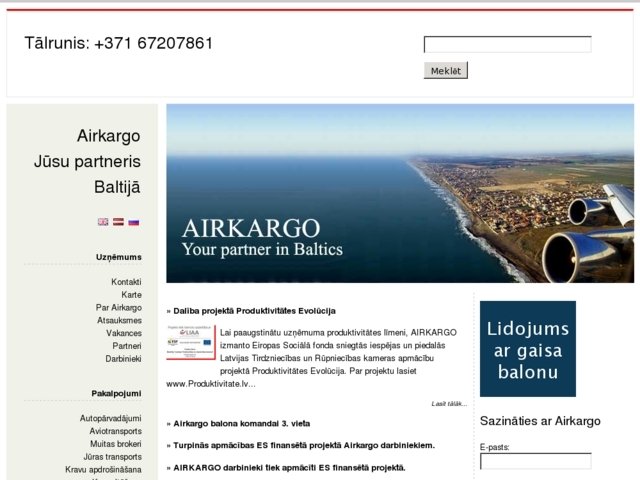The height and width of the screenshot is (480, 640).
Task: Open the Karte menu link
Action: 131,295
